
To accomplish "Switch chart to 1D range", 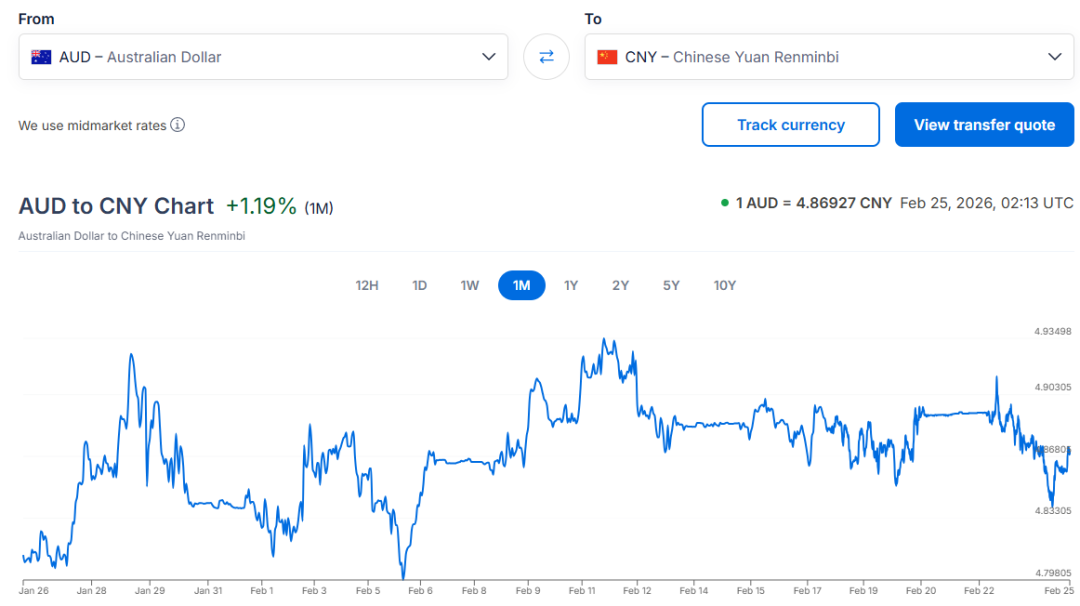I will pyautogui.click(x=419, y=285).
